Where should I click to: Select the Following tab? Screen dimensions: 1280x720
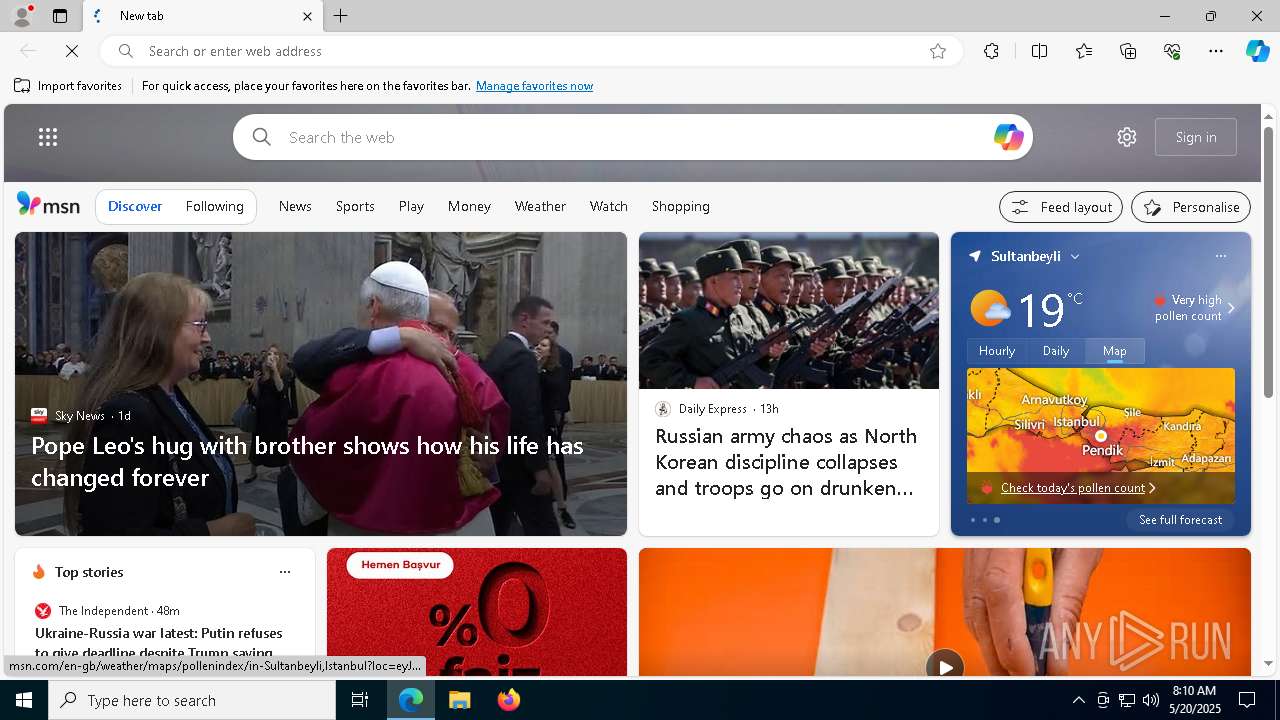pos(214,206)
